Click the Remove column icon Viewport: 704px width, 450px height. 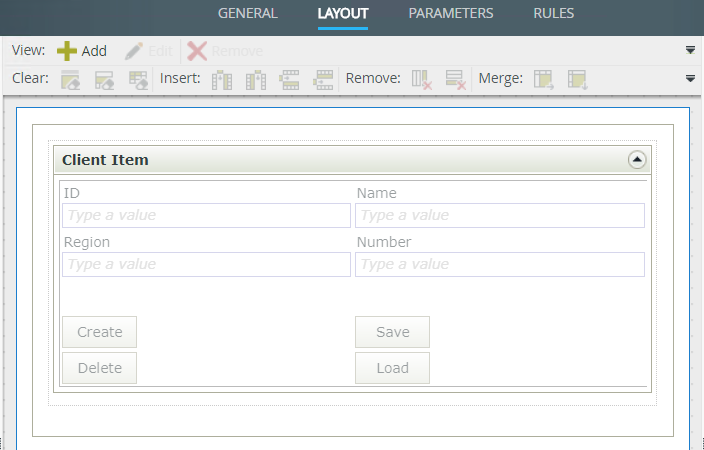(422, 79)
